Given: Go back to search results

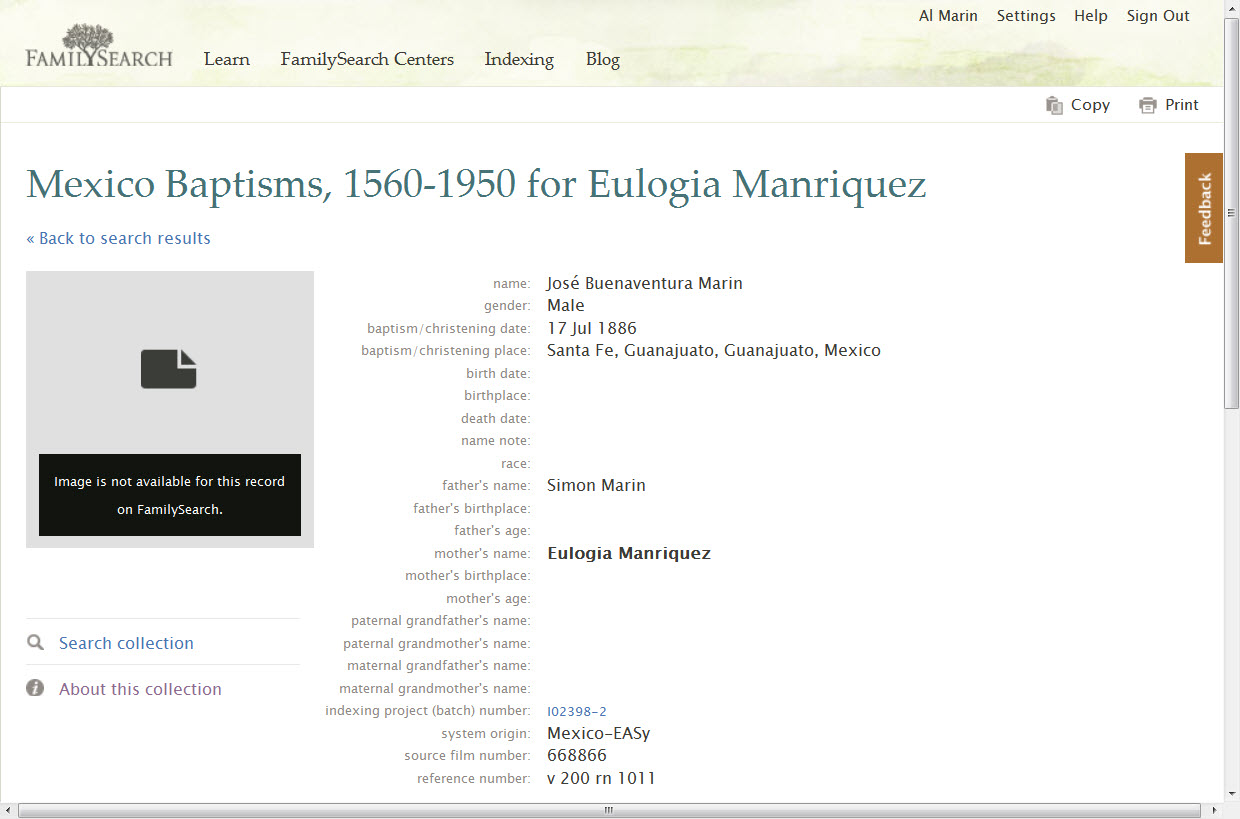Looking at the screenshot, I should click(x=118, y=238).
